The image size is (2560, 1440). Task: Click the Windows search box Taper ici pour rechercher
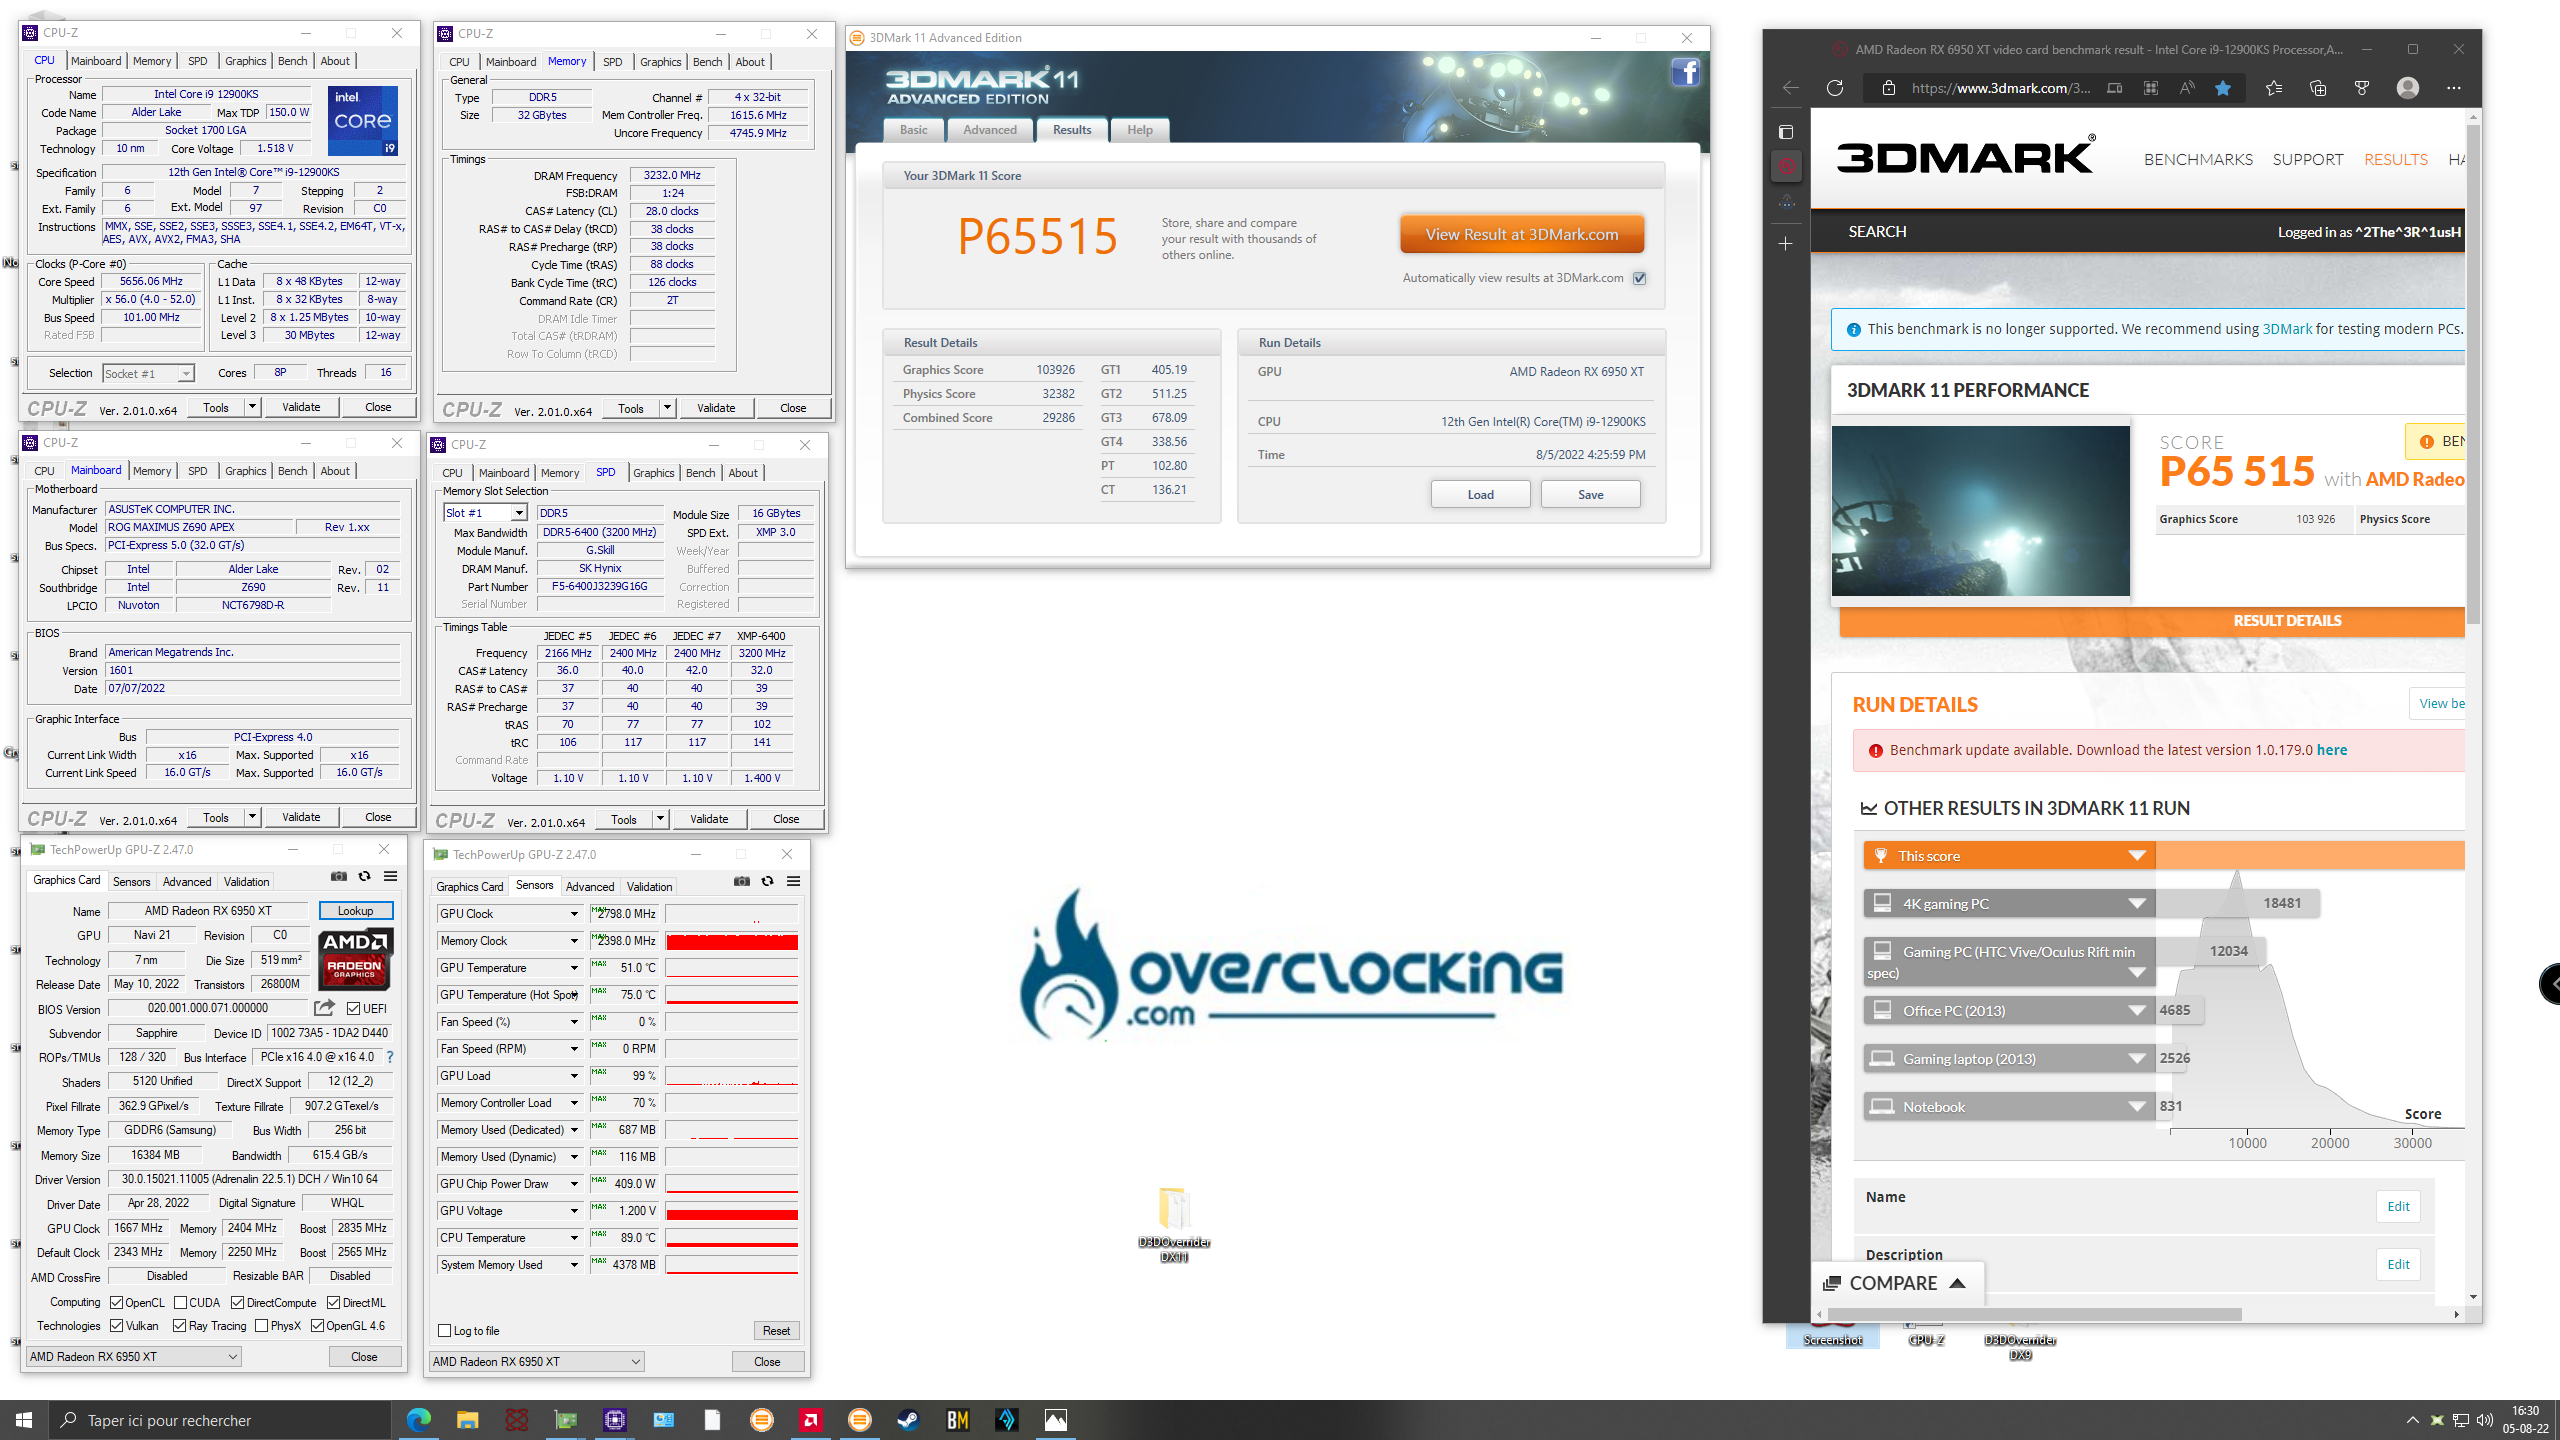pos(220,1420)
